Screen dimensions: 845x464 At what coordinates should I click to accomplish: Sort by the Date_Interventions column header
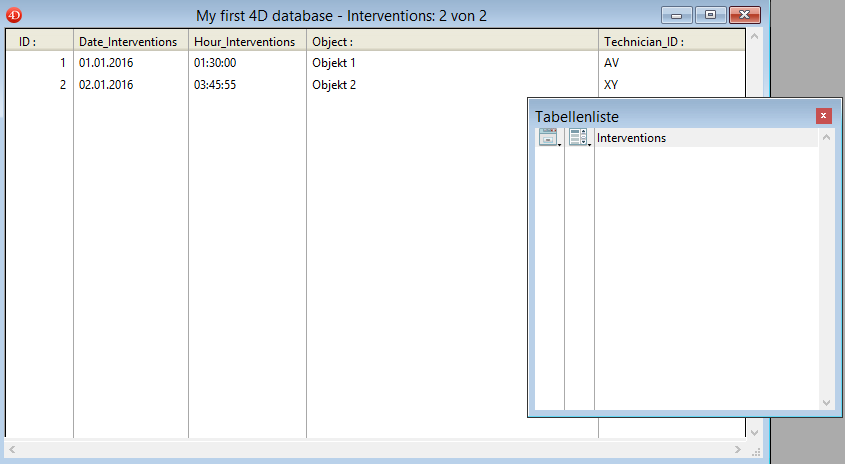128,42
